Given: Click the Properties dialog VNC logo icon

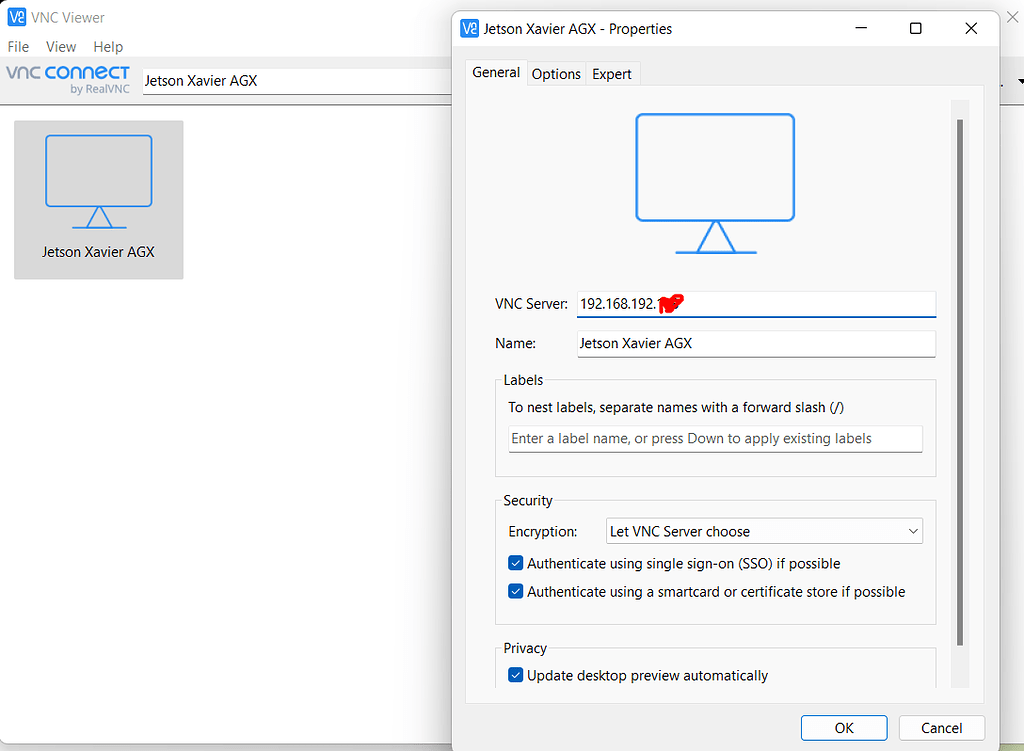Looking at the screenshot, I should click(x=469, y=29).
